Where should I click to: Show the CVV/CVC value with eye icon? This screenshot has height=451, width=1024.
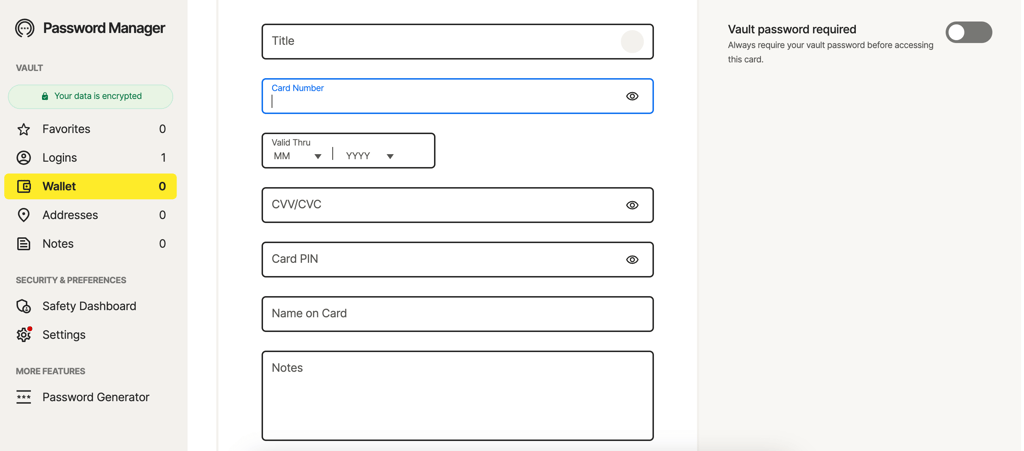click(632, 205)
